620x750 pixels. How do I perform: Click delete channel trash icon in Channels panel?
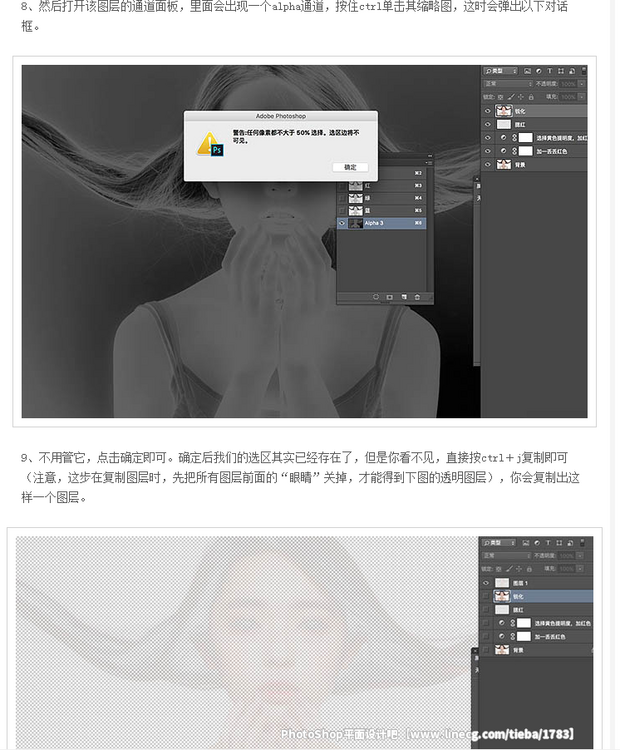417,297
